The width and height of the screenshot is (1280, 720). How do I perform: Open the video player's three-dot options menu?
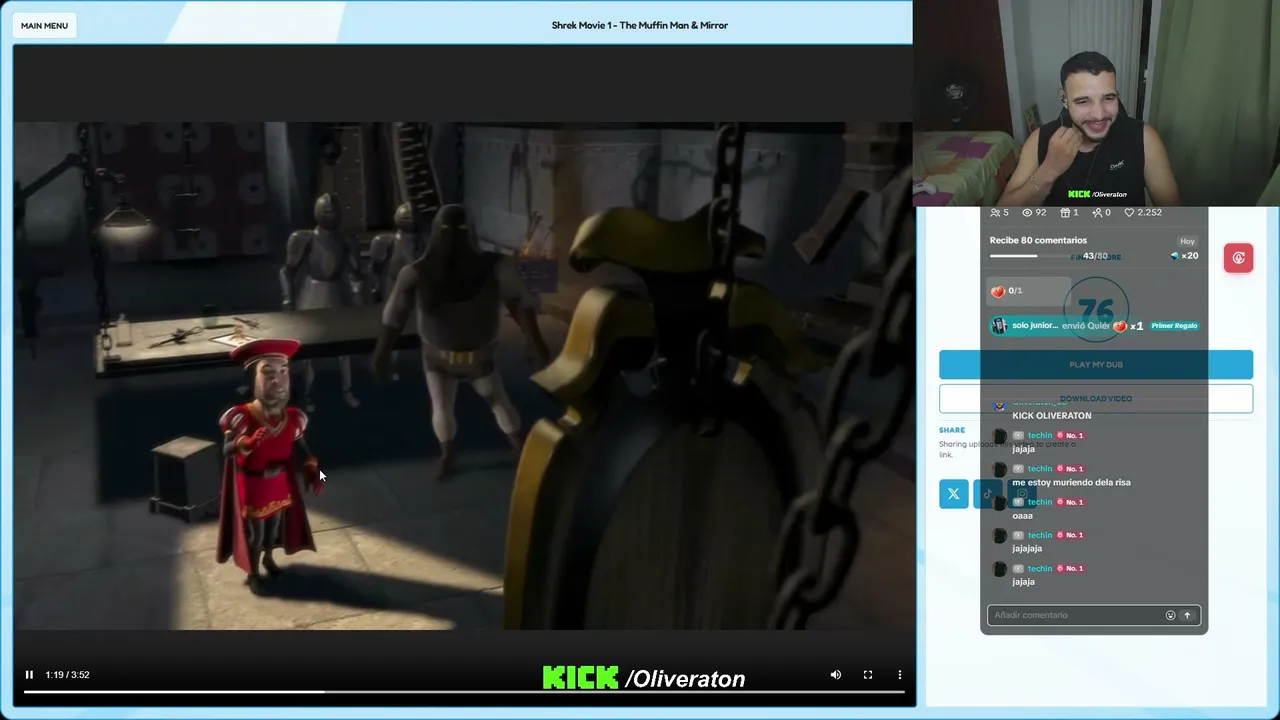(x=900, y=675)
